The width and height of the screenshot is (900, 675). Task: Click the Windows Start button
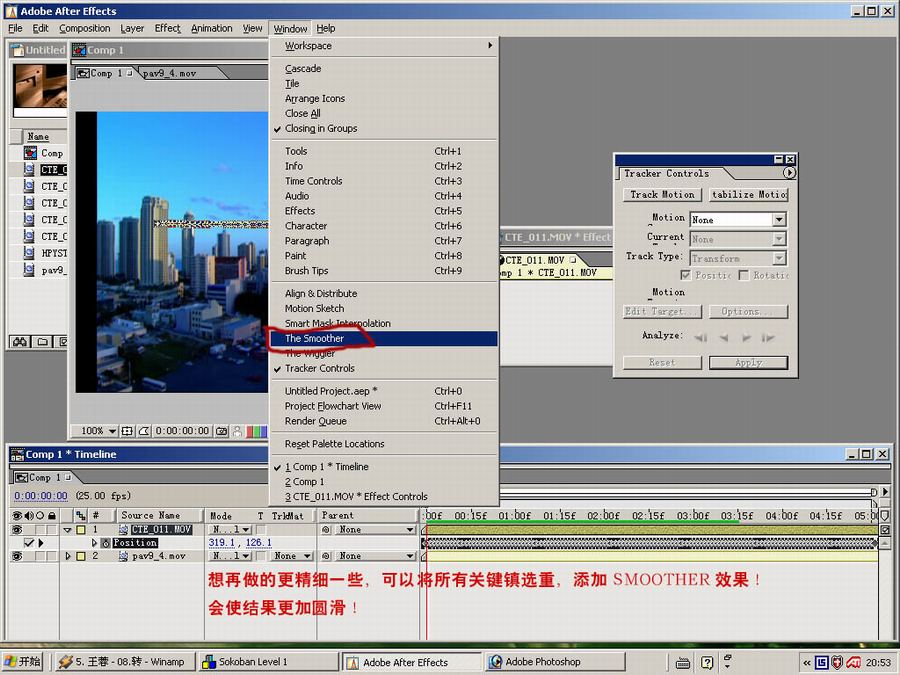23,662
